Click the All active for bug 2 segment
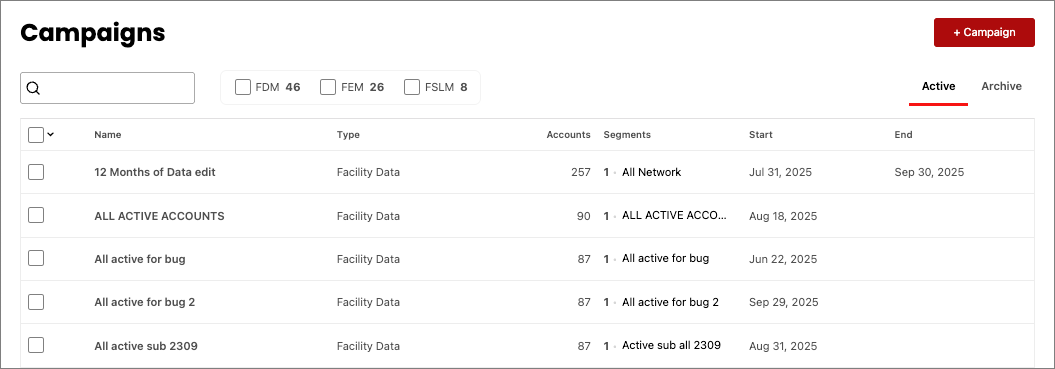 670,302
